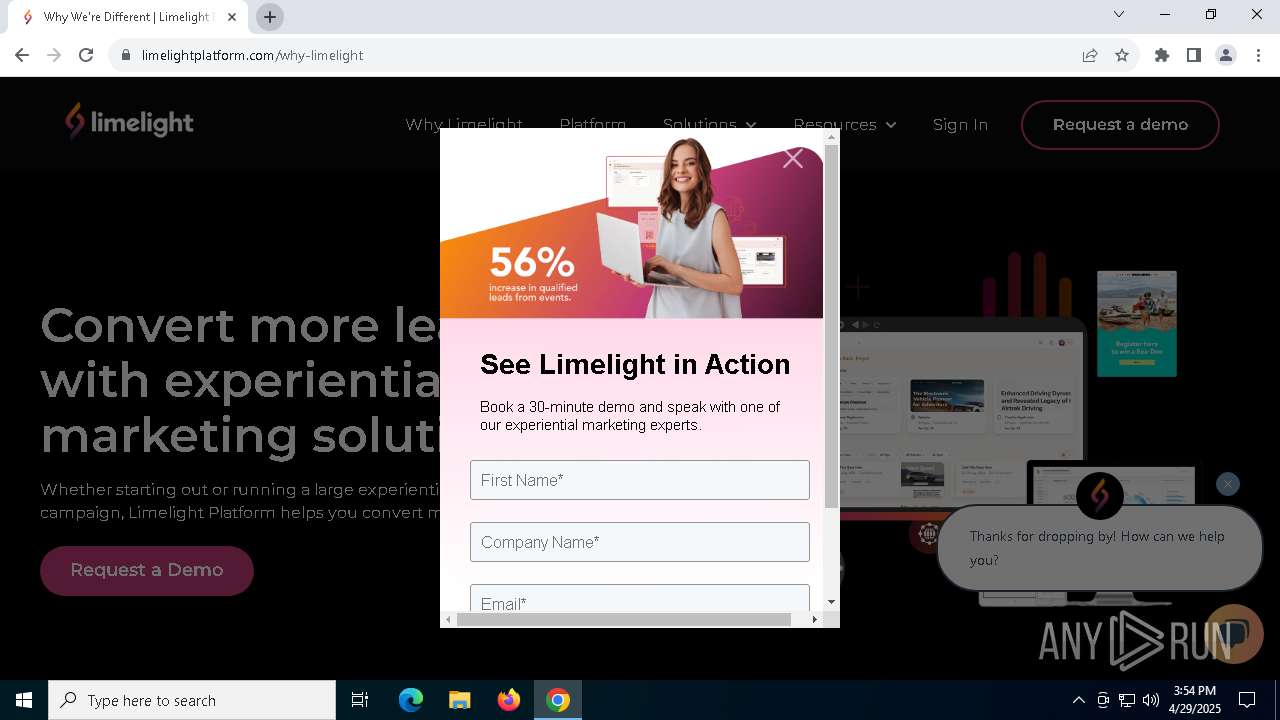Focus the Email field
Viewport: 1280px width, 720px height.
click(640, 598)
